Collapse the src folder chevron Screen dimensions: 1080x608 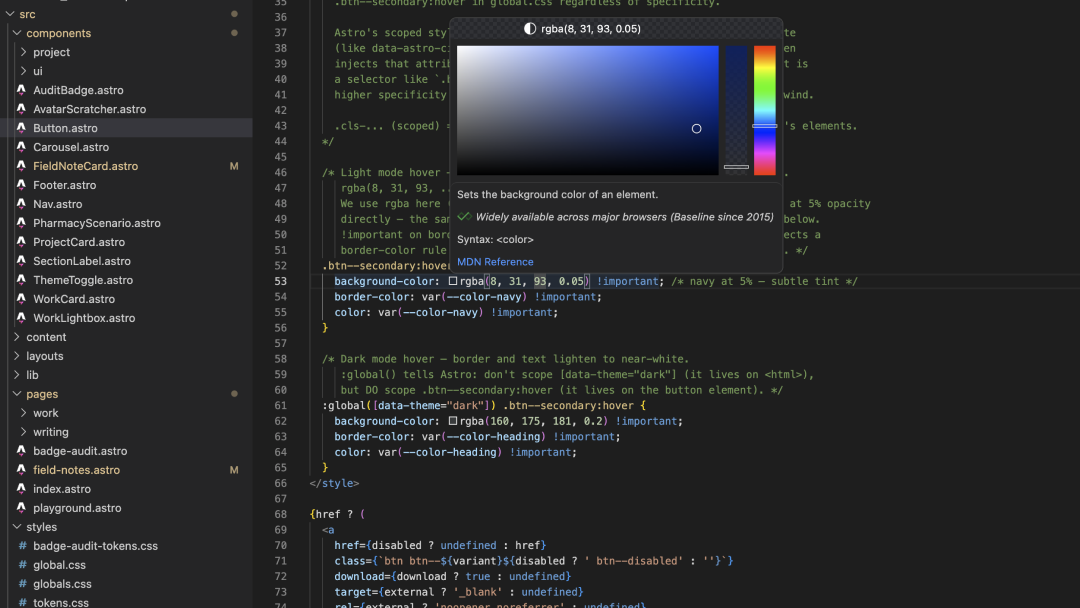[10, 14]
